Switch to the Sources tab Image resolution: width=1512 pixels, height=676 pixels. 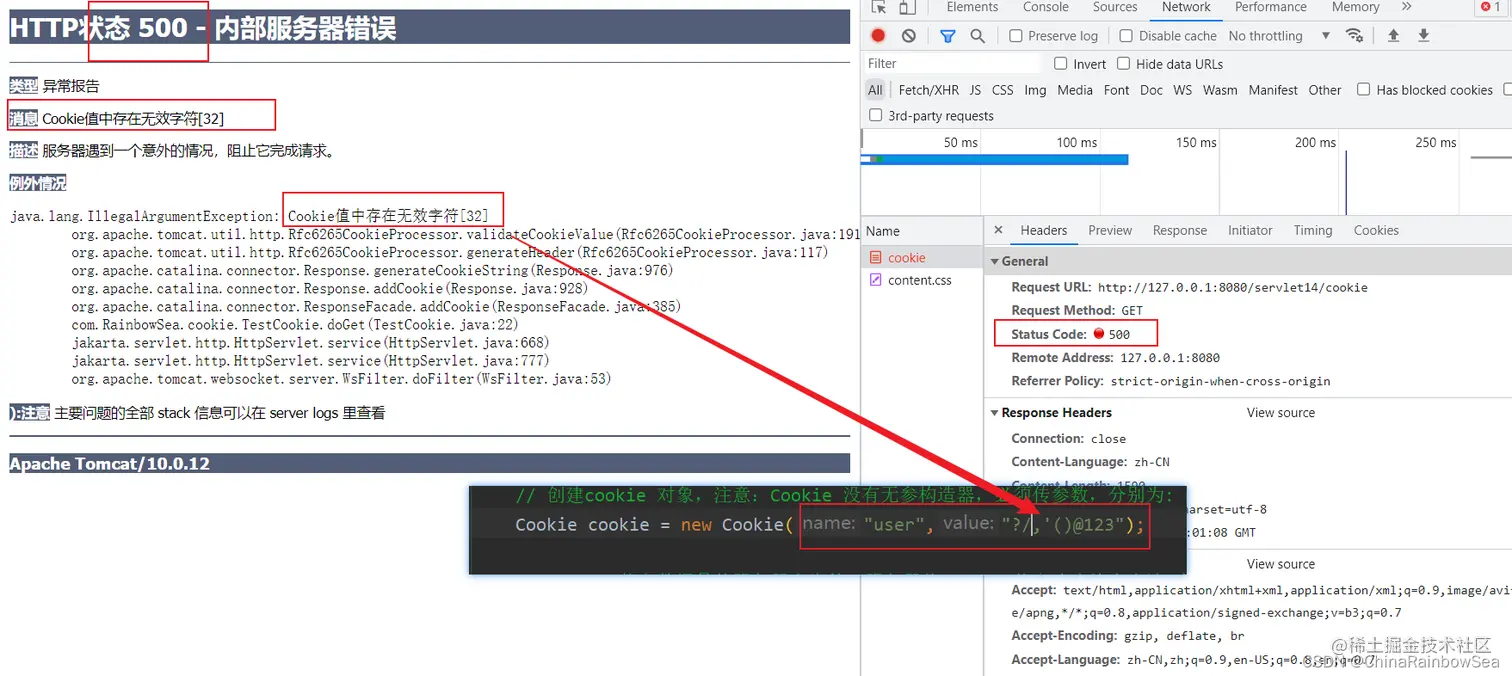tap(1115, 7)
